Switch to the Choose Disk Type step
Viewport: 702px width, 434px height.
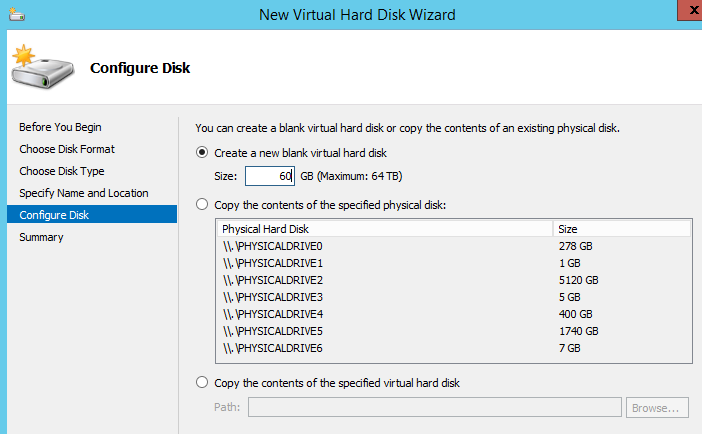point(61,171)
